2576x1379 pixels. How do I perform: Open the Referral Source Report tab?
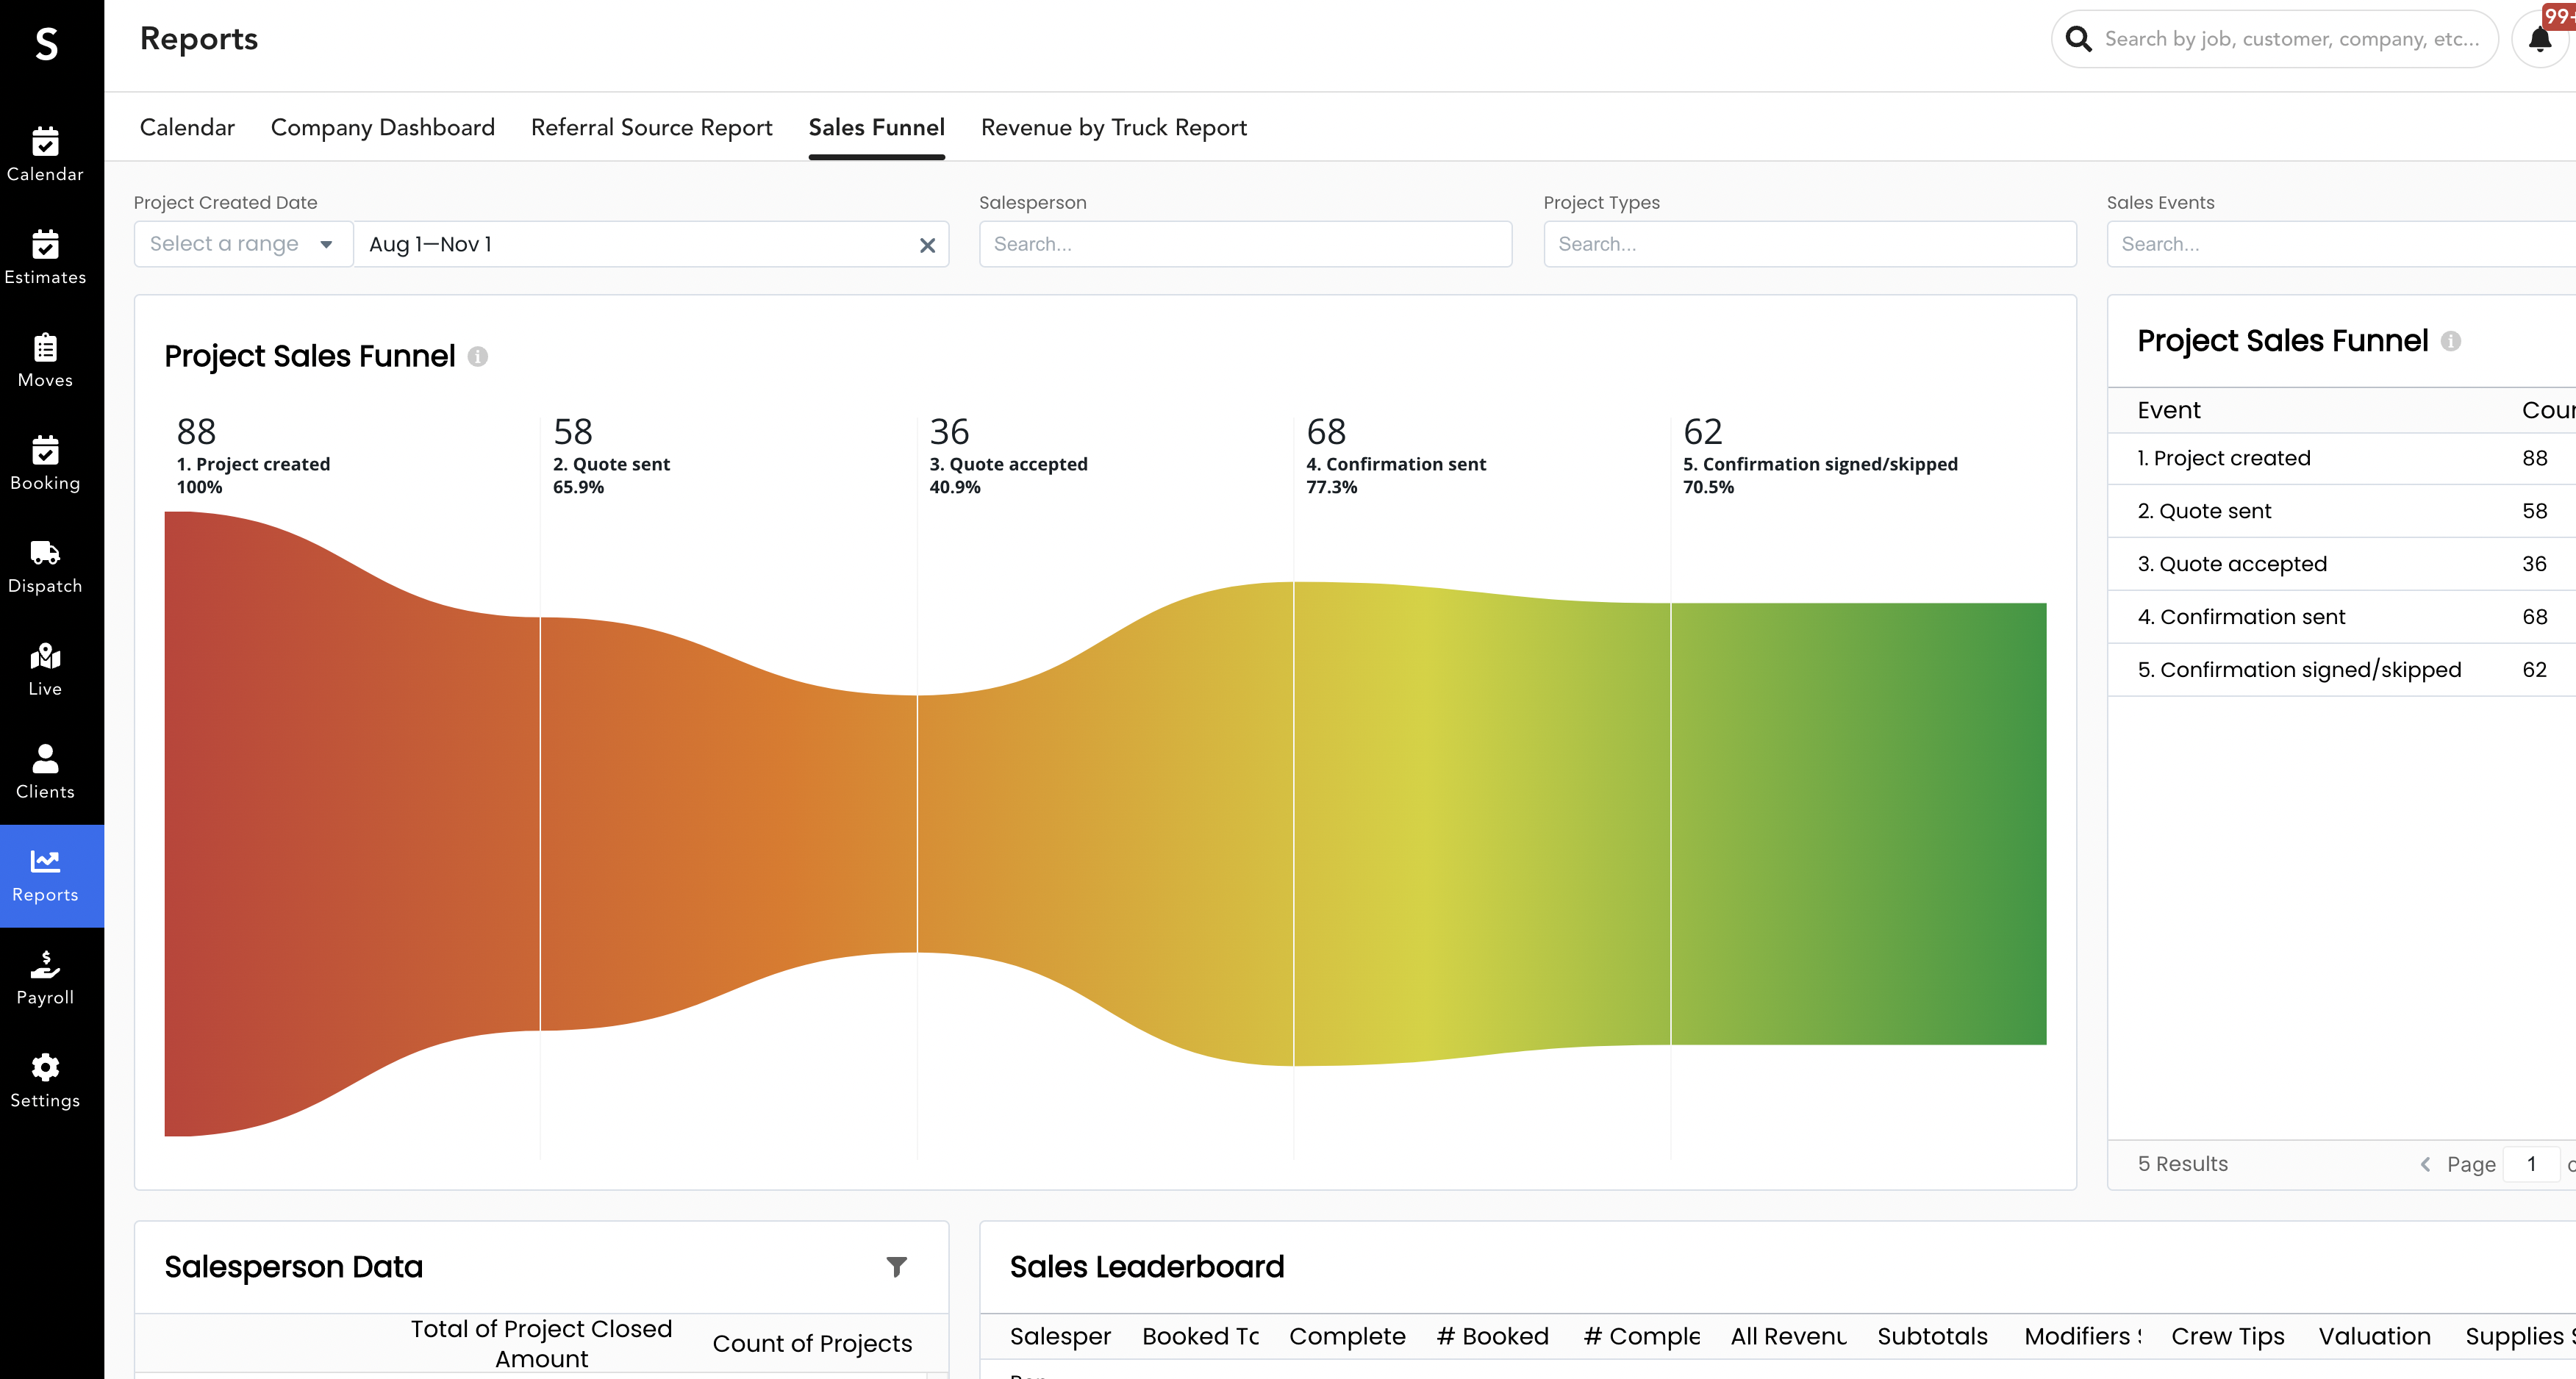tap(651, 128)
